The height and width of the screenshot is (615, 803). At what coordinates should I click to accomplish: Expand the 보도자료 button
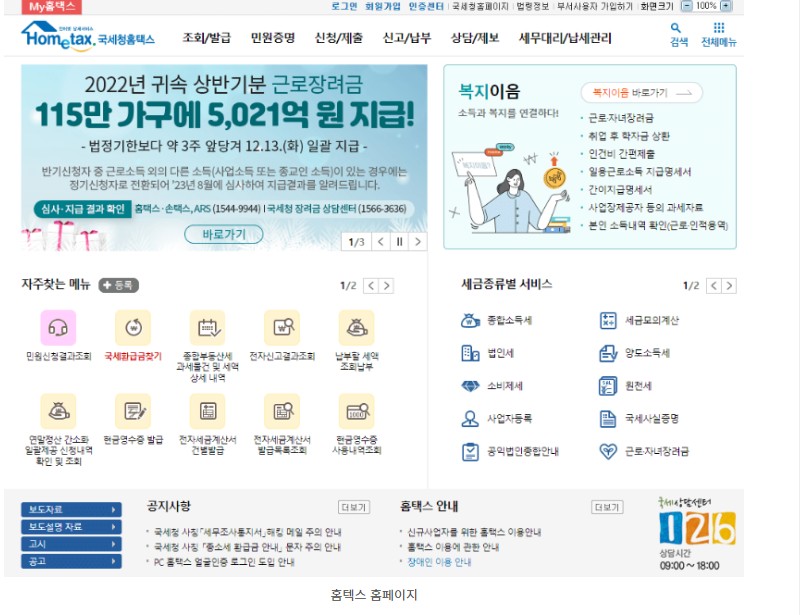pos(71,510)
